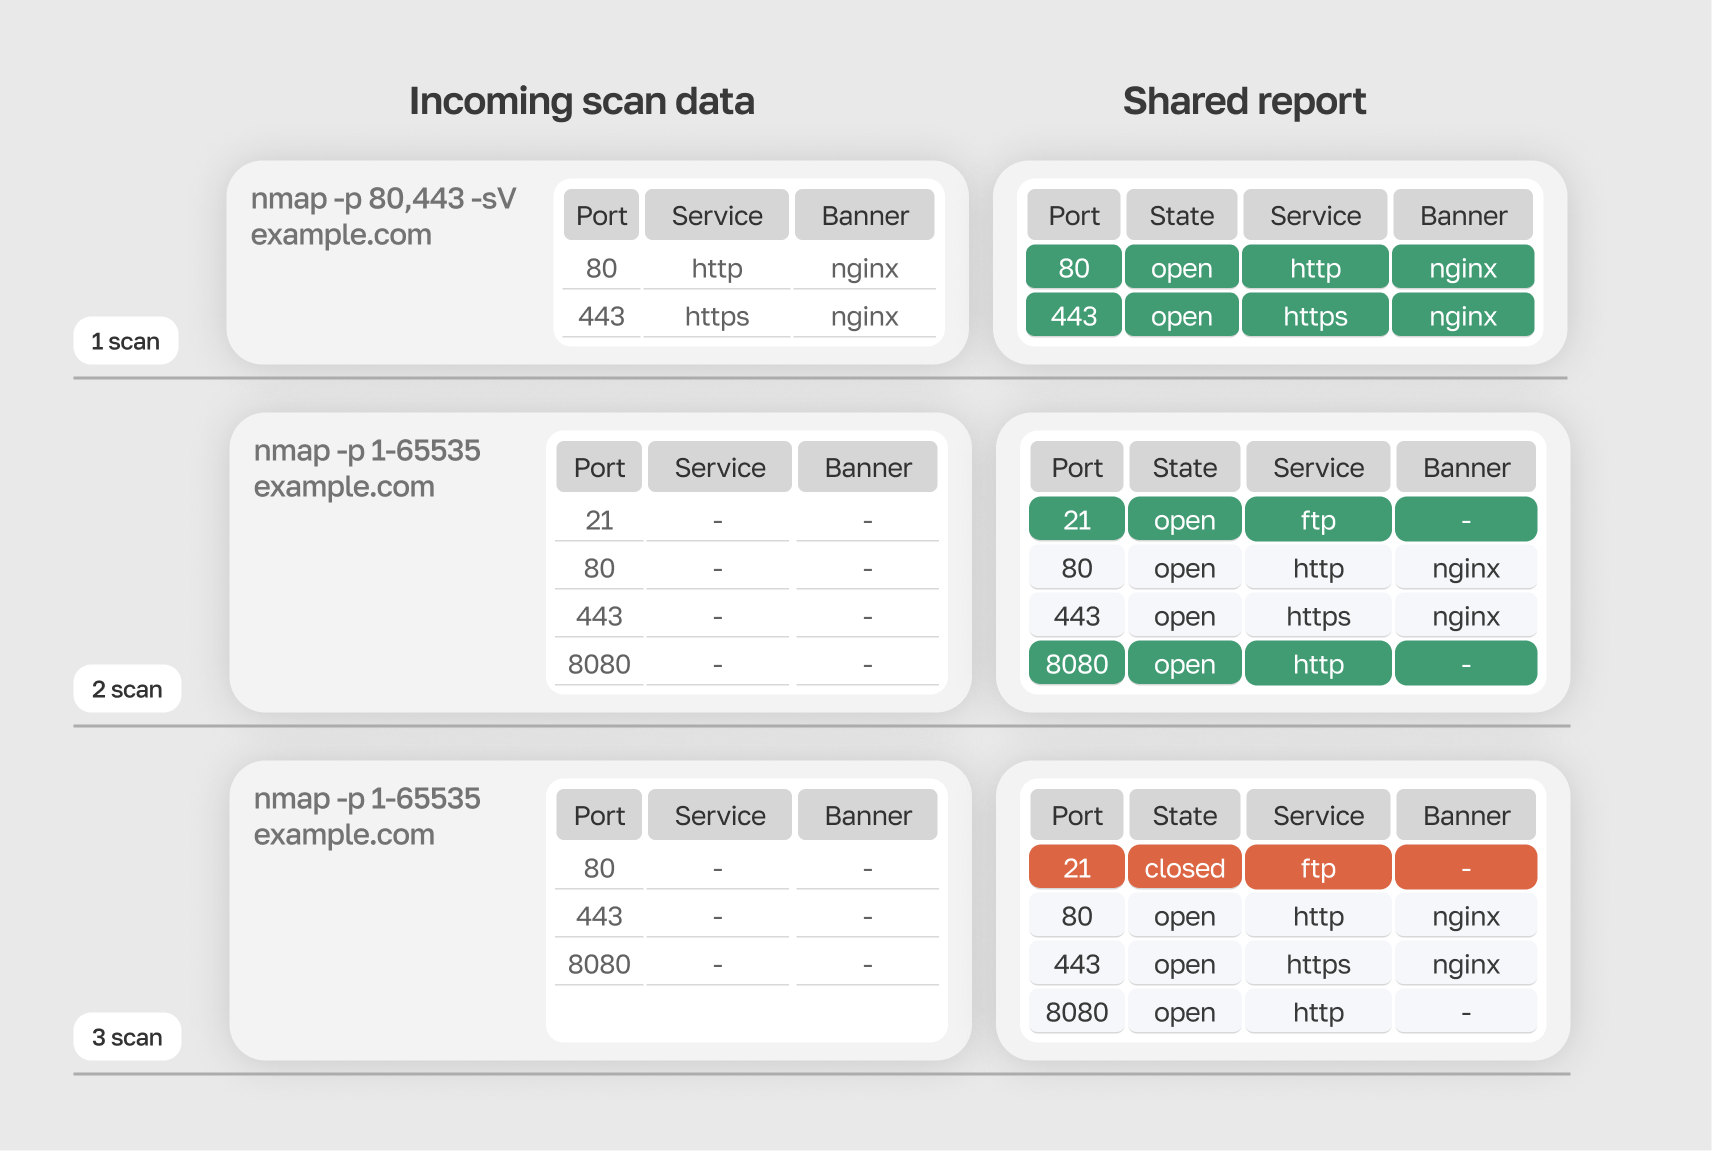Select the green open badge for port 80
The image size is (1712, 1151).
(1181, 267)
